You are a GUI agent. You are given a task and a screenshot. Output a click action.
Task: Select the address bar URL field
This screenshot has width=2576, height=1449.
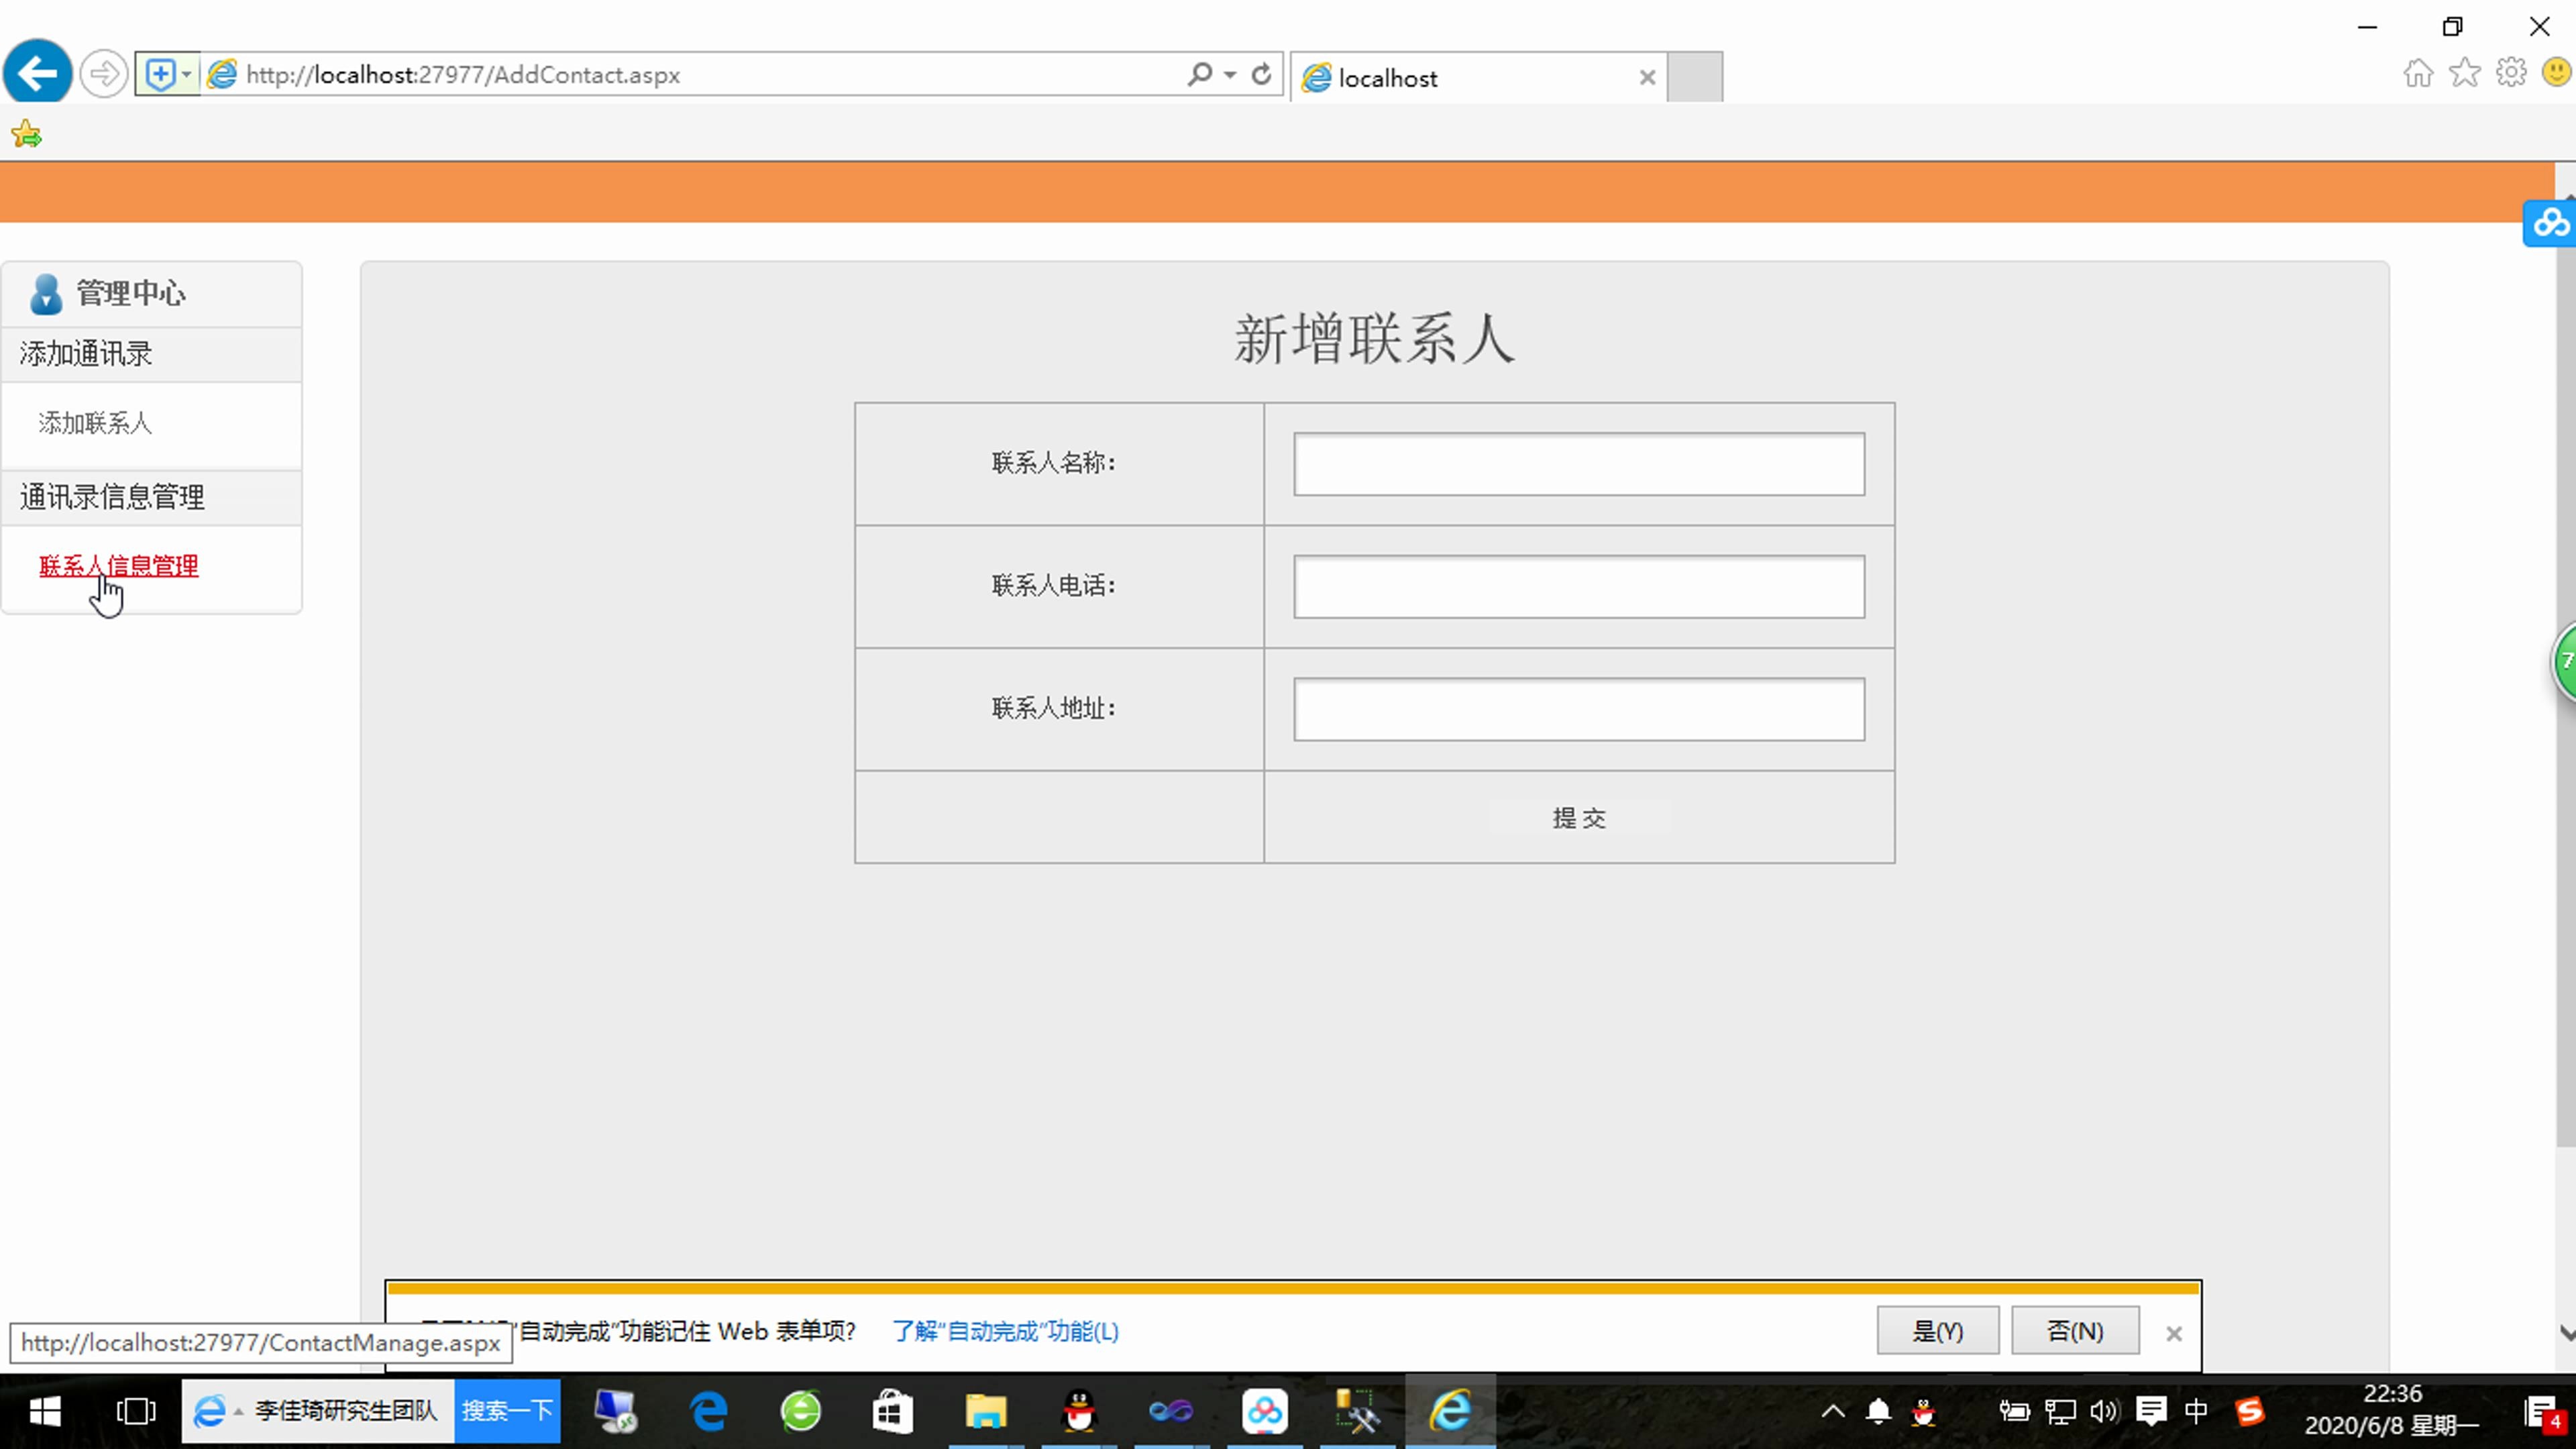pos(700,74)
